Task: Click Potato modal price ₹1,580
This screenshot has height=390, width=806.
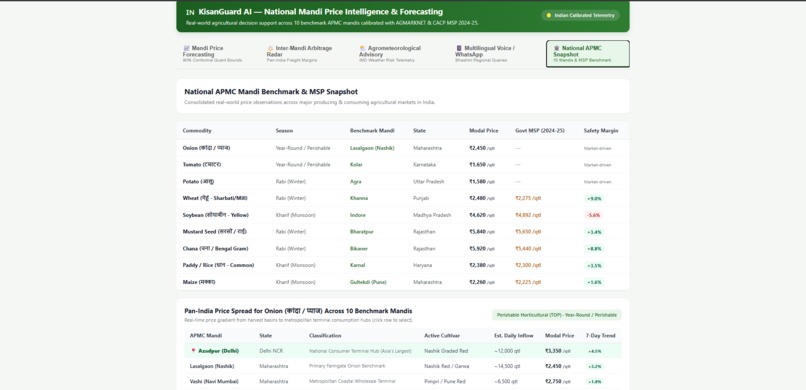Action: pos(482,181)
